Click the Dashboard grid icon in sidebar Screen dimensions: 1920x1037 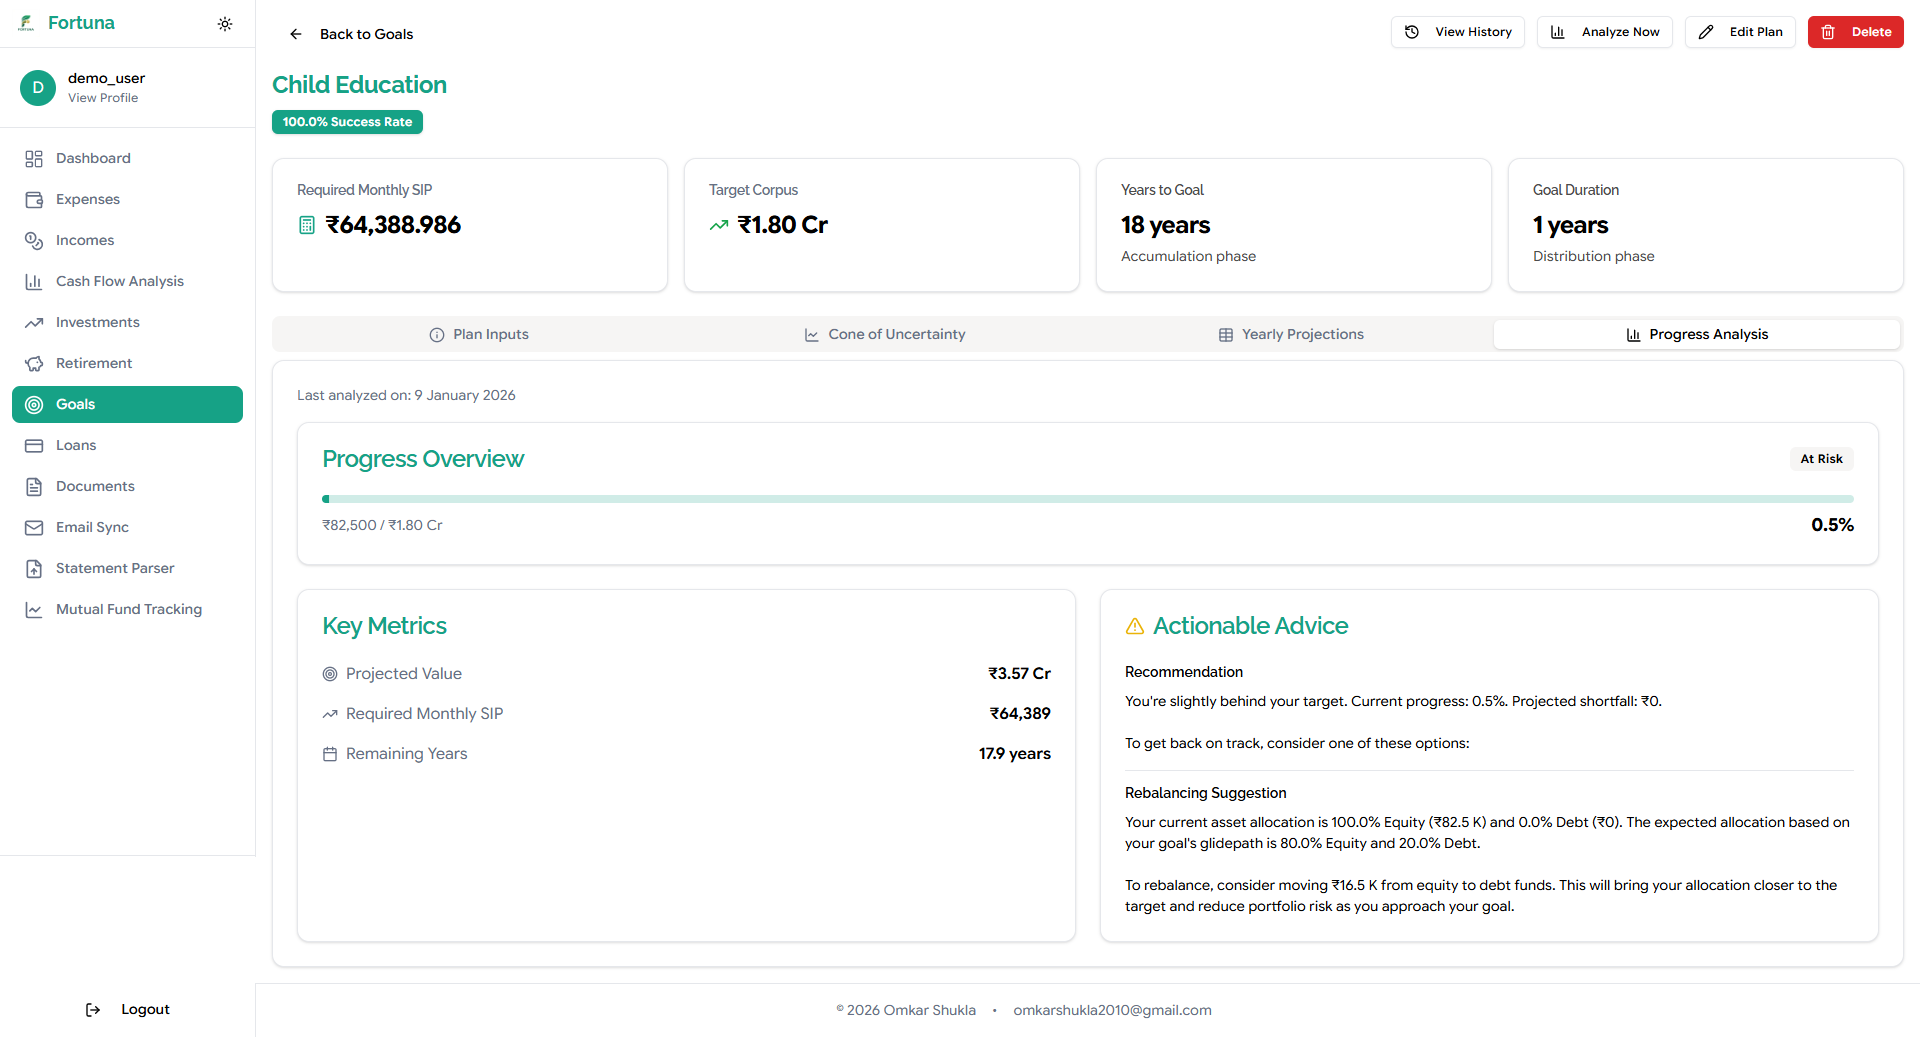(x=34, y=159)
